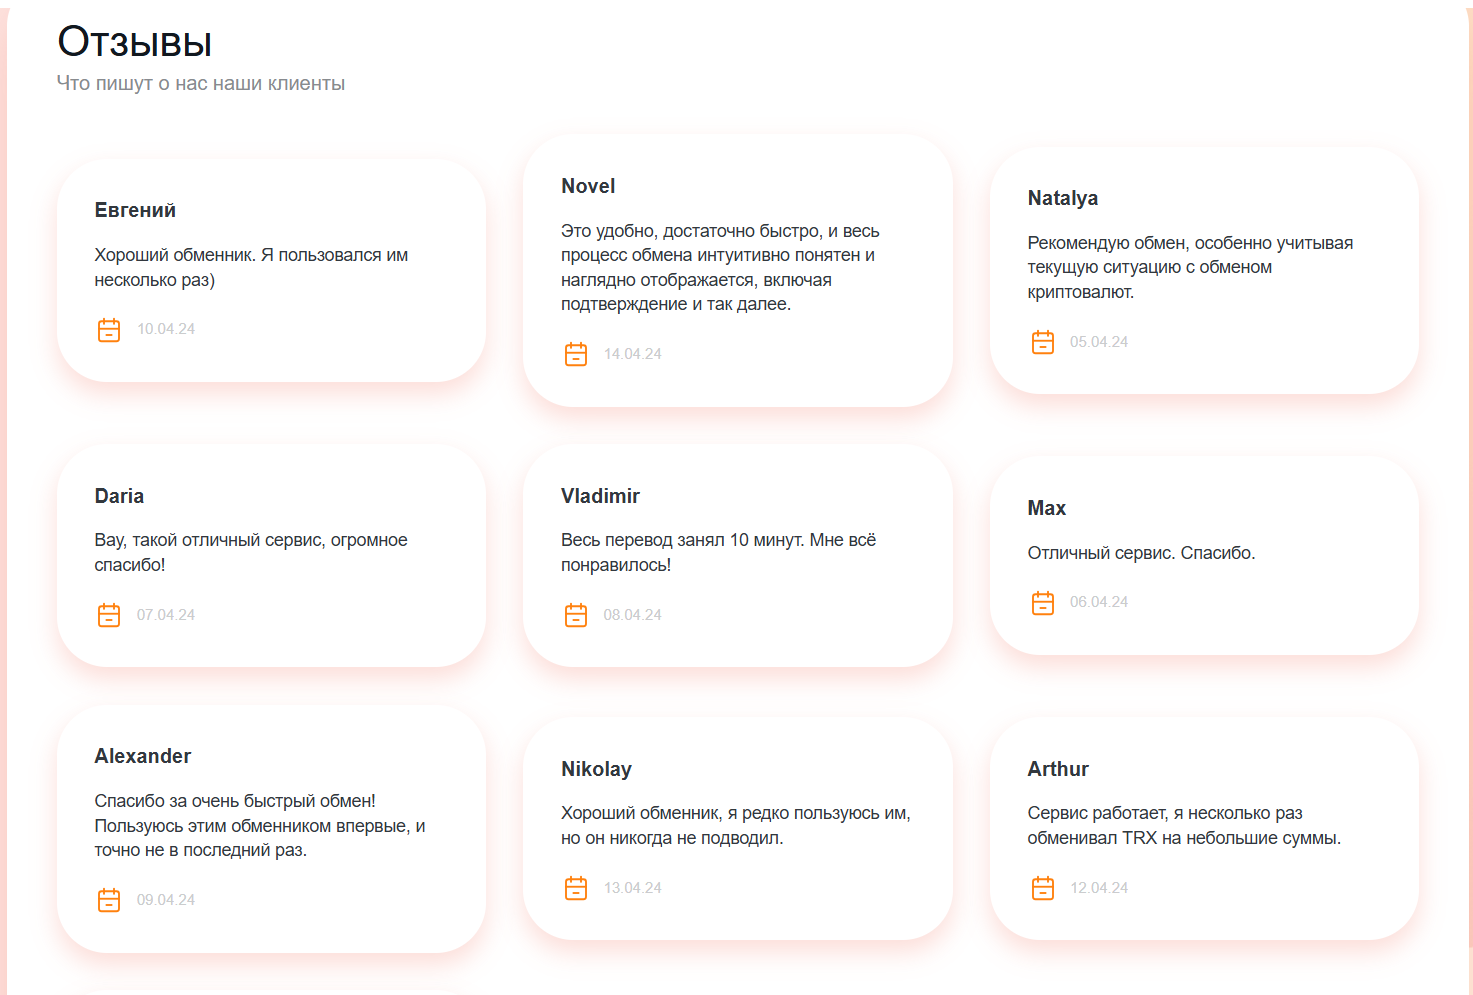Click the subtitle Что пишут о нас наши клиенты
This screenshot has height=995, width=1473.
(201, 84)
